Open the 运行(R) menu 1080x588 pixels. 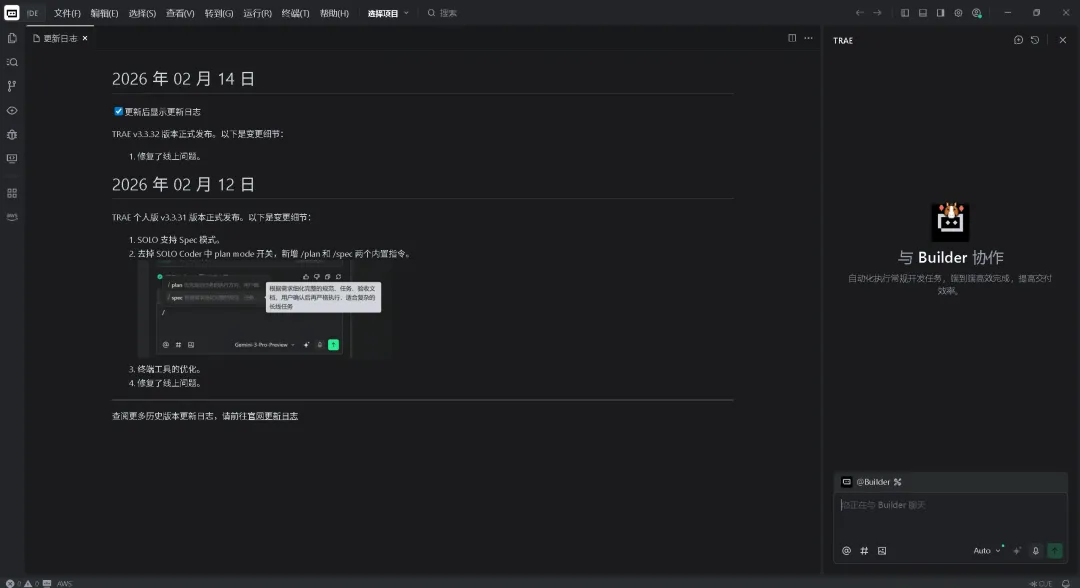pyautogui.click(x=258, y=13)
